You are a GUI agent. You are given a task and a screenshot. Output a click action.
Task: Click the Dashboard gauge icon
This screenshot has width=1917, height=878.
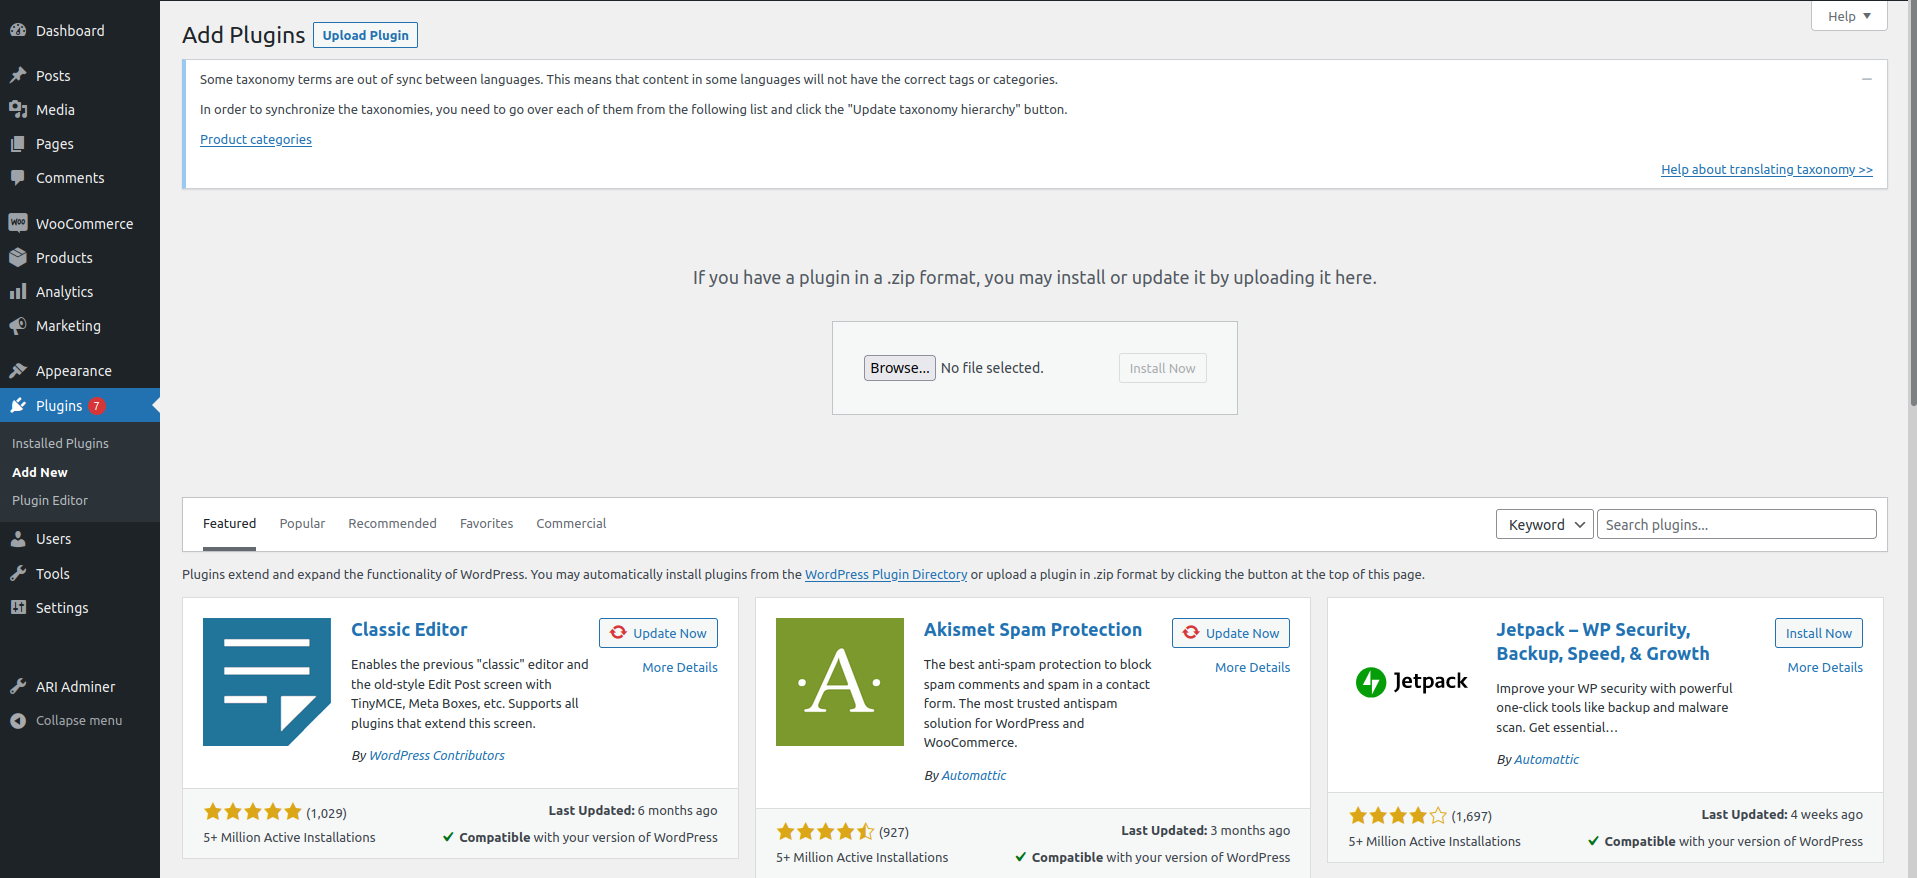[x=18, y=31]
